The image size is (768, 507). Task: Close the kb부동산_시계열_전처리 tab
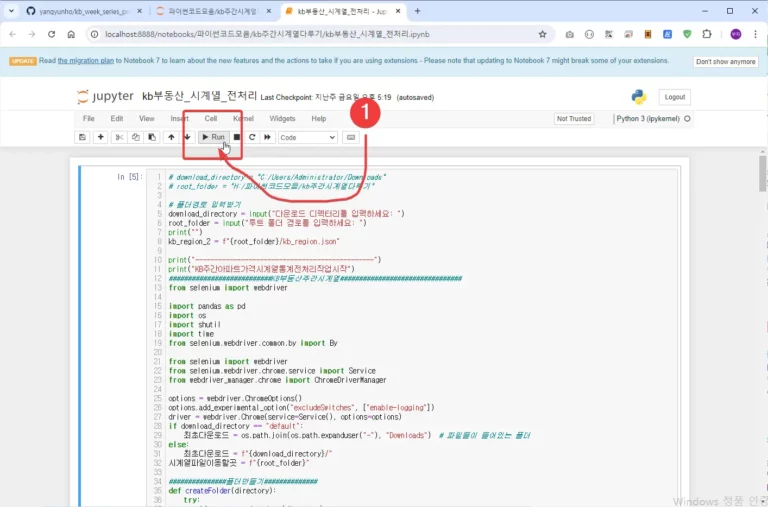[x=398, y=11]
